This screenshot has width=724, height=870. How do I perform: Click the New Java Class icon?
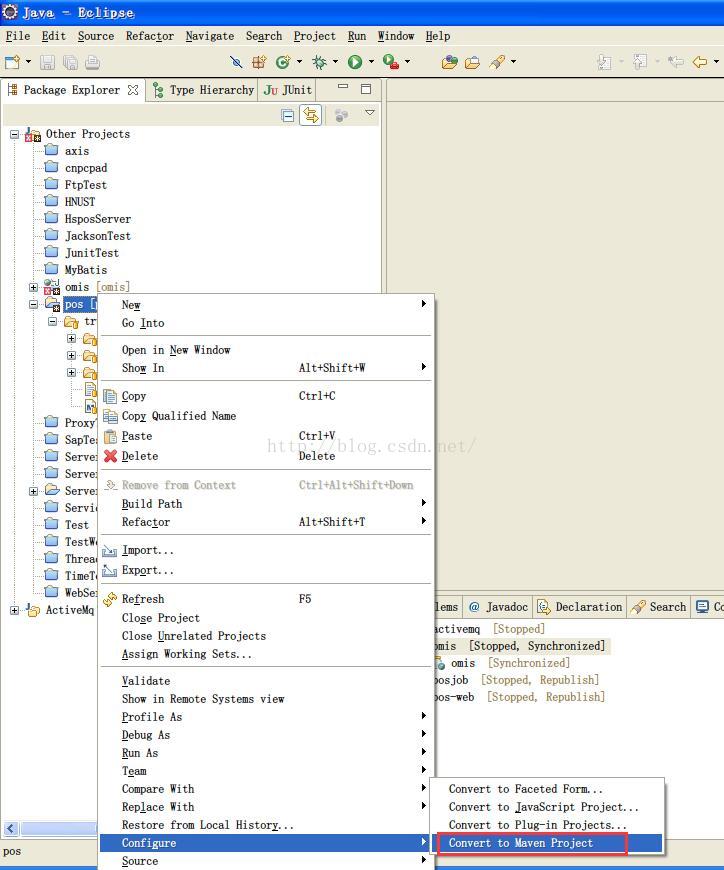[x=283, y=62]
